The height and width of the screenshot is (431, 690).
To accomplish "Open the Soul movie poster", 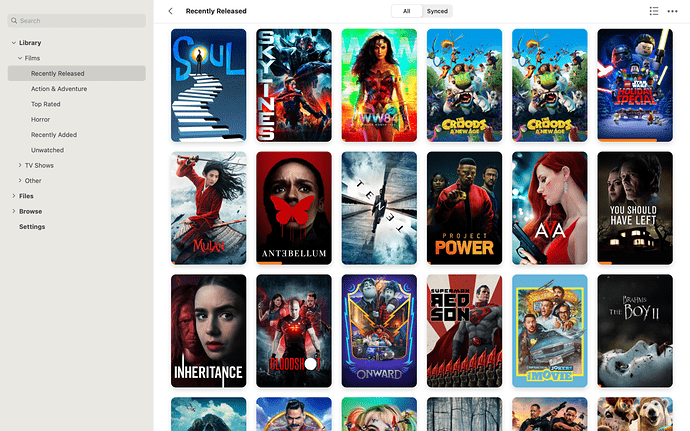I will (209, 85).
